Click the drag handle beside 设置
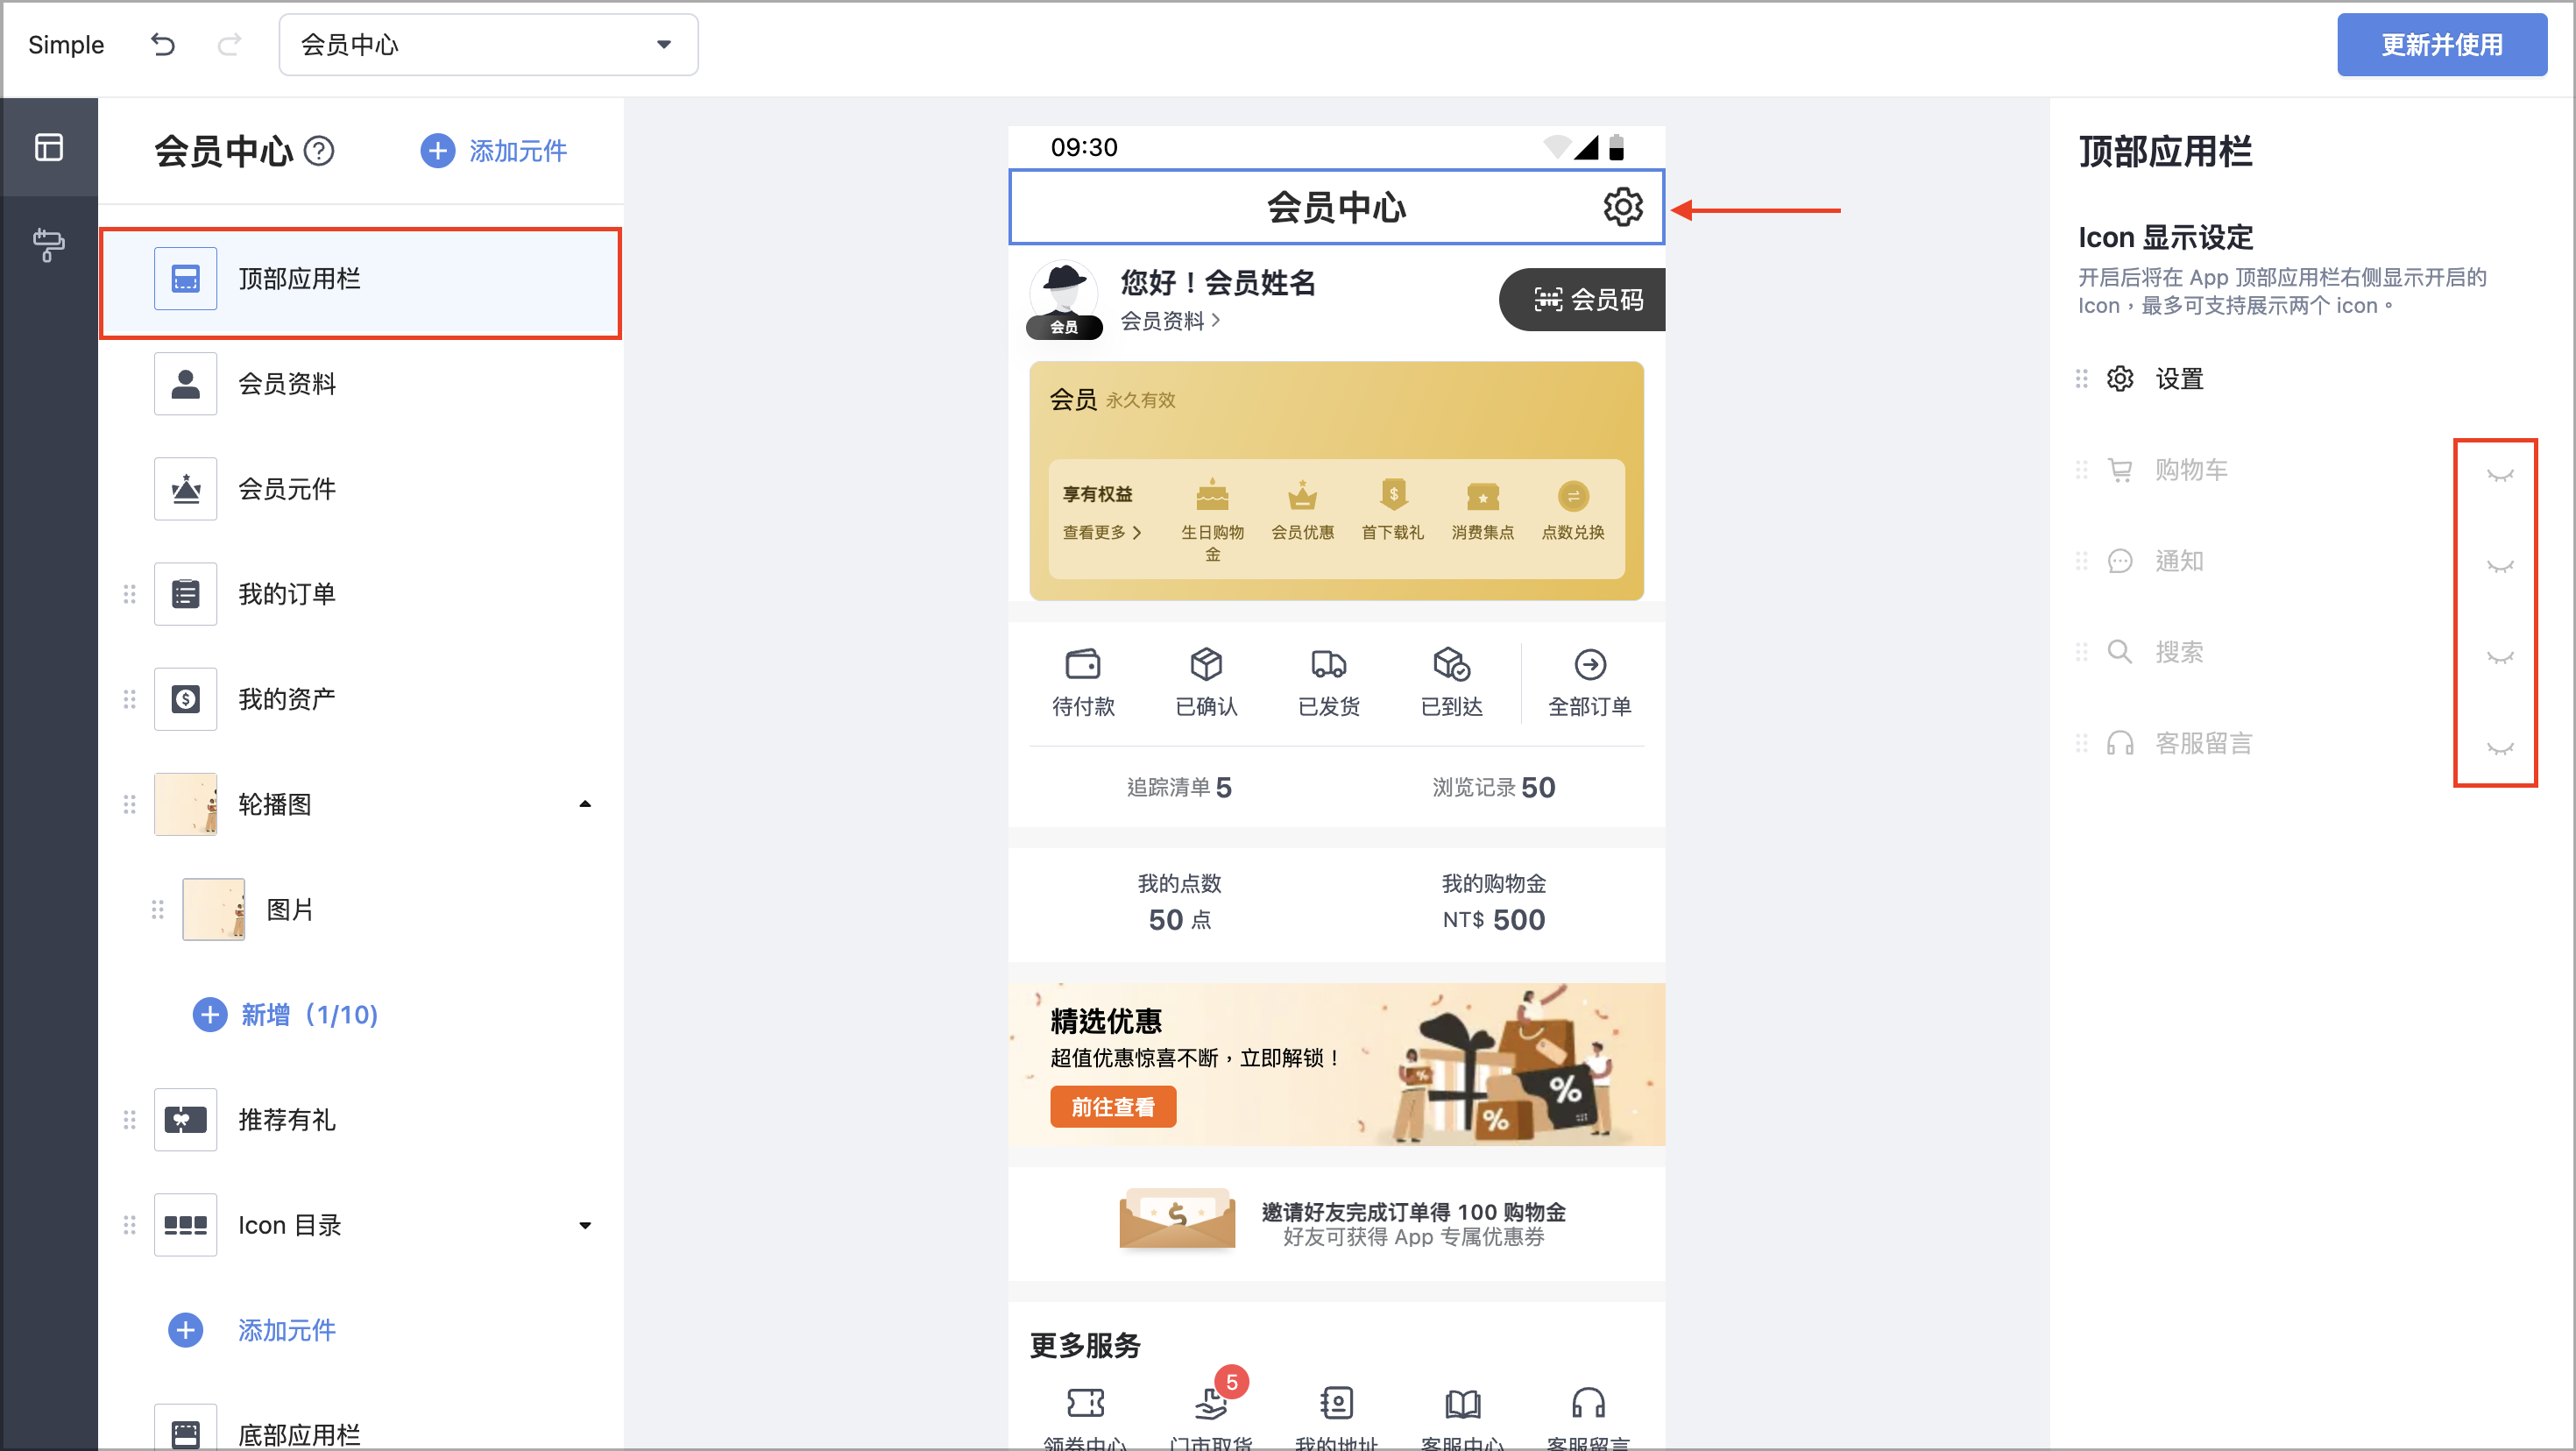The width and height of the screenshot is (2576, 1451). pos(2082,379)
